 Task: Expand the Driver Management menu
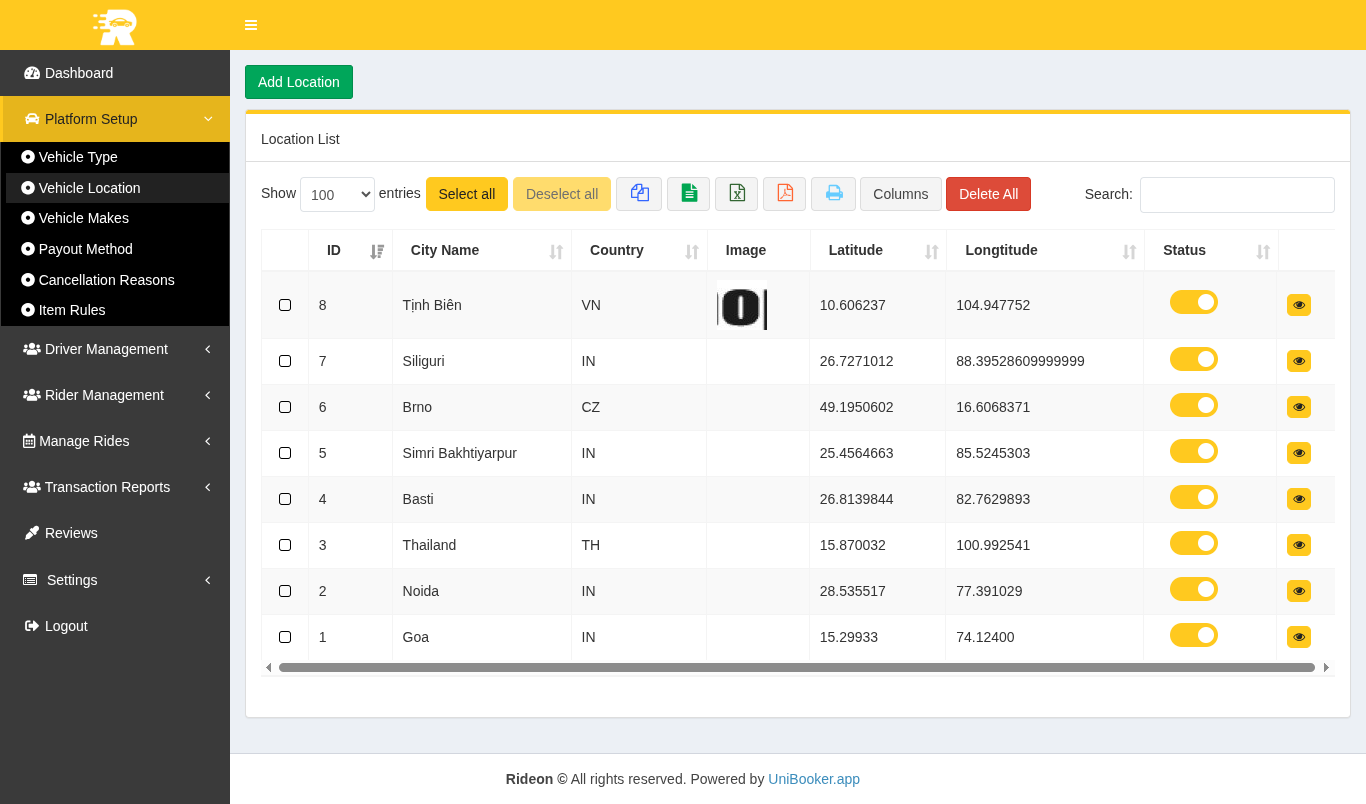point(115,349)
